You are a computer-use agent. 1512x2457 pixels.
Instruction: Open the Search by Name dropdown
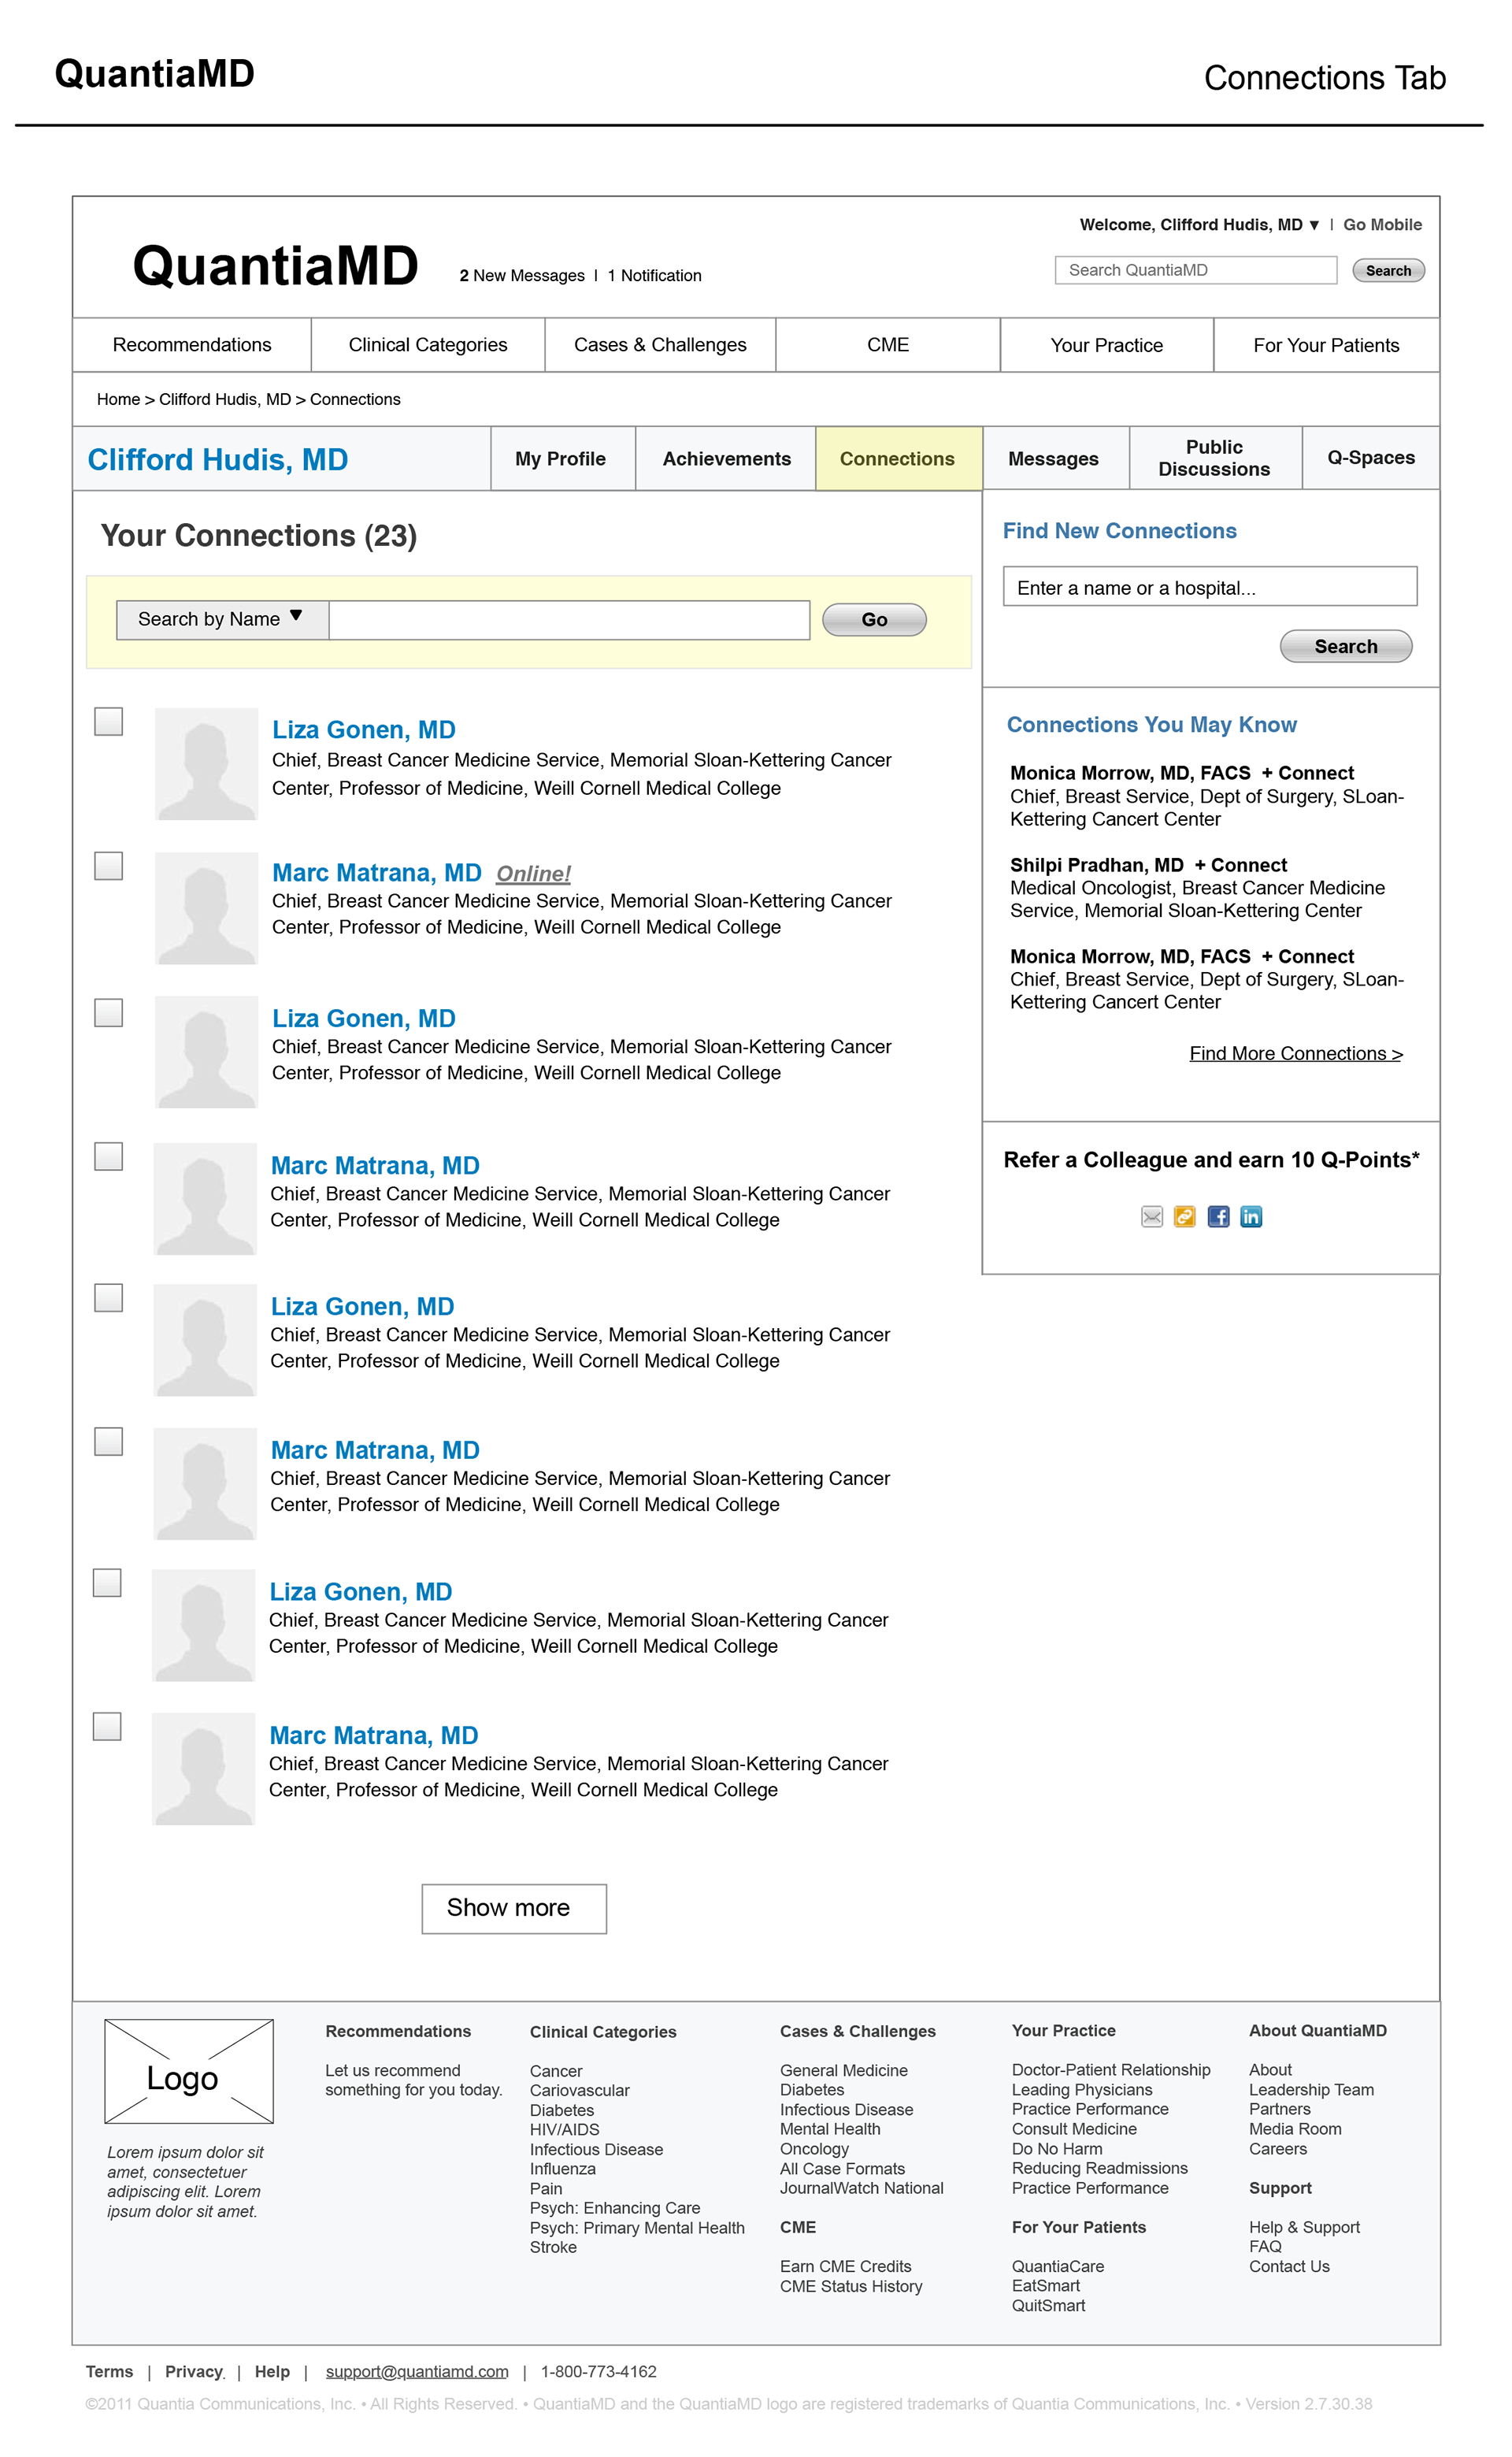pos(222,619)
